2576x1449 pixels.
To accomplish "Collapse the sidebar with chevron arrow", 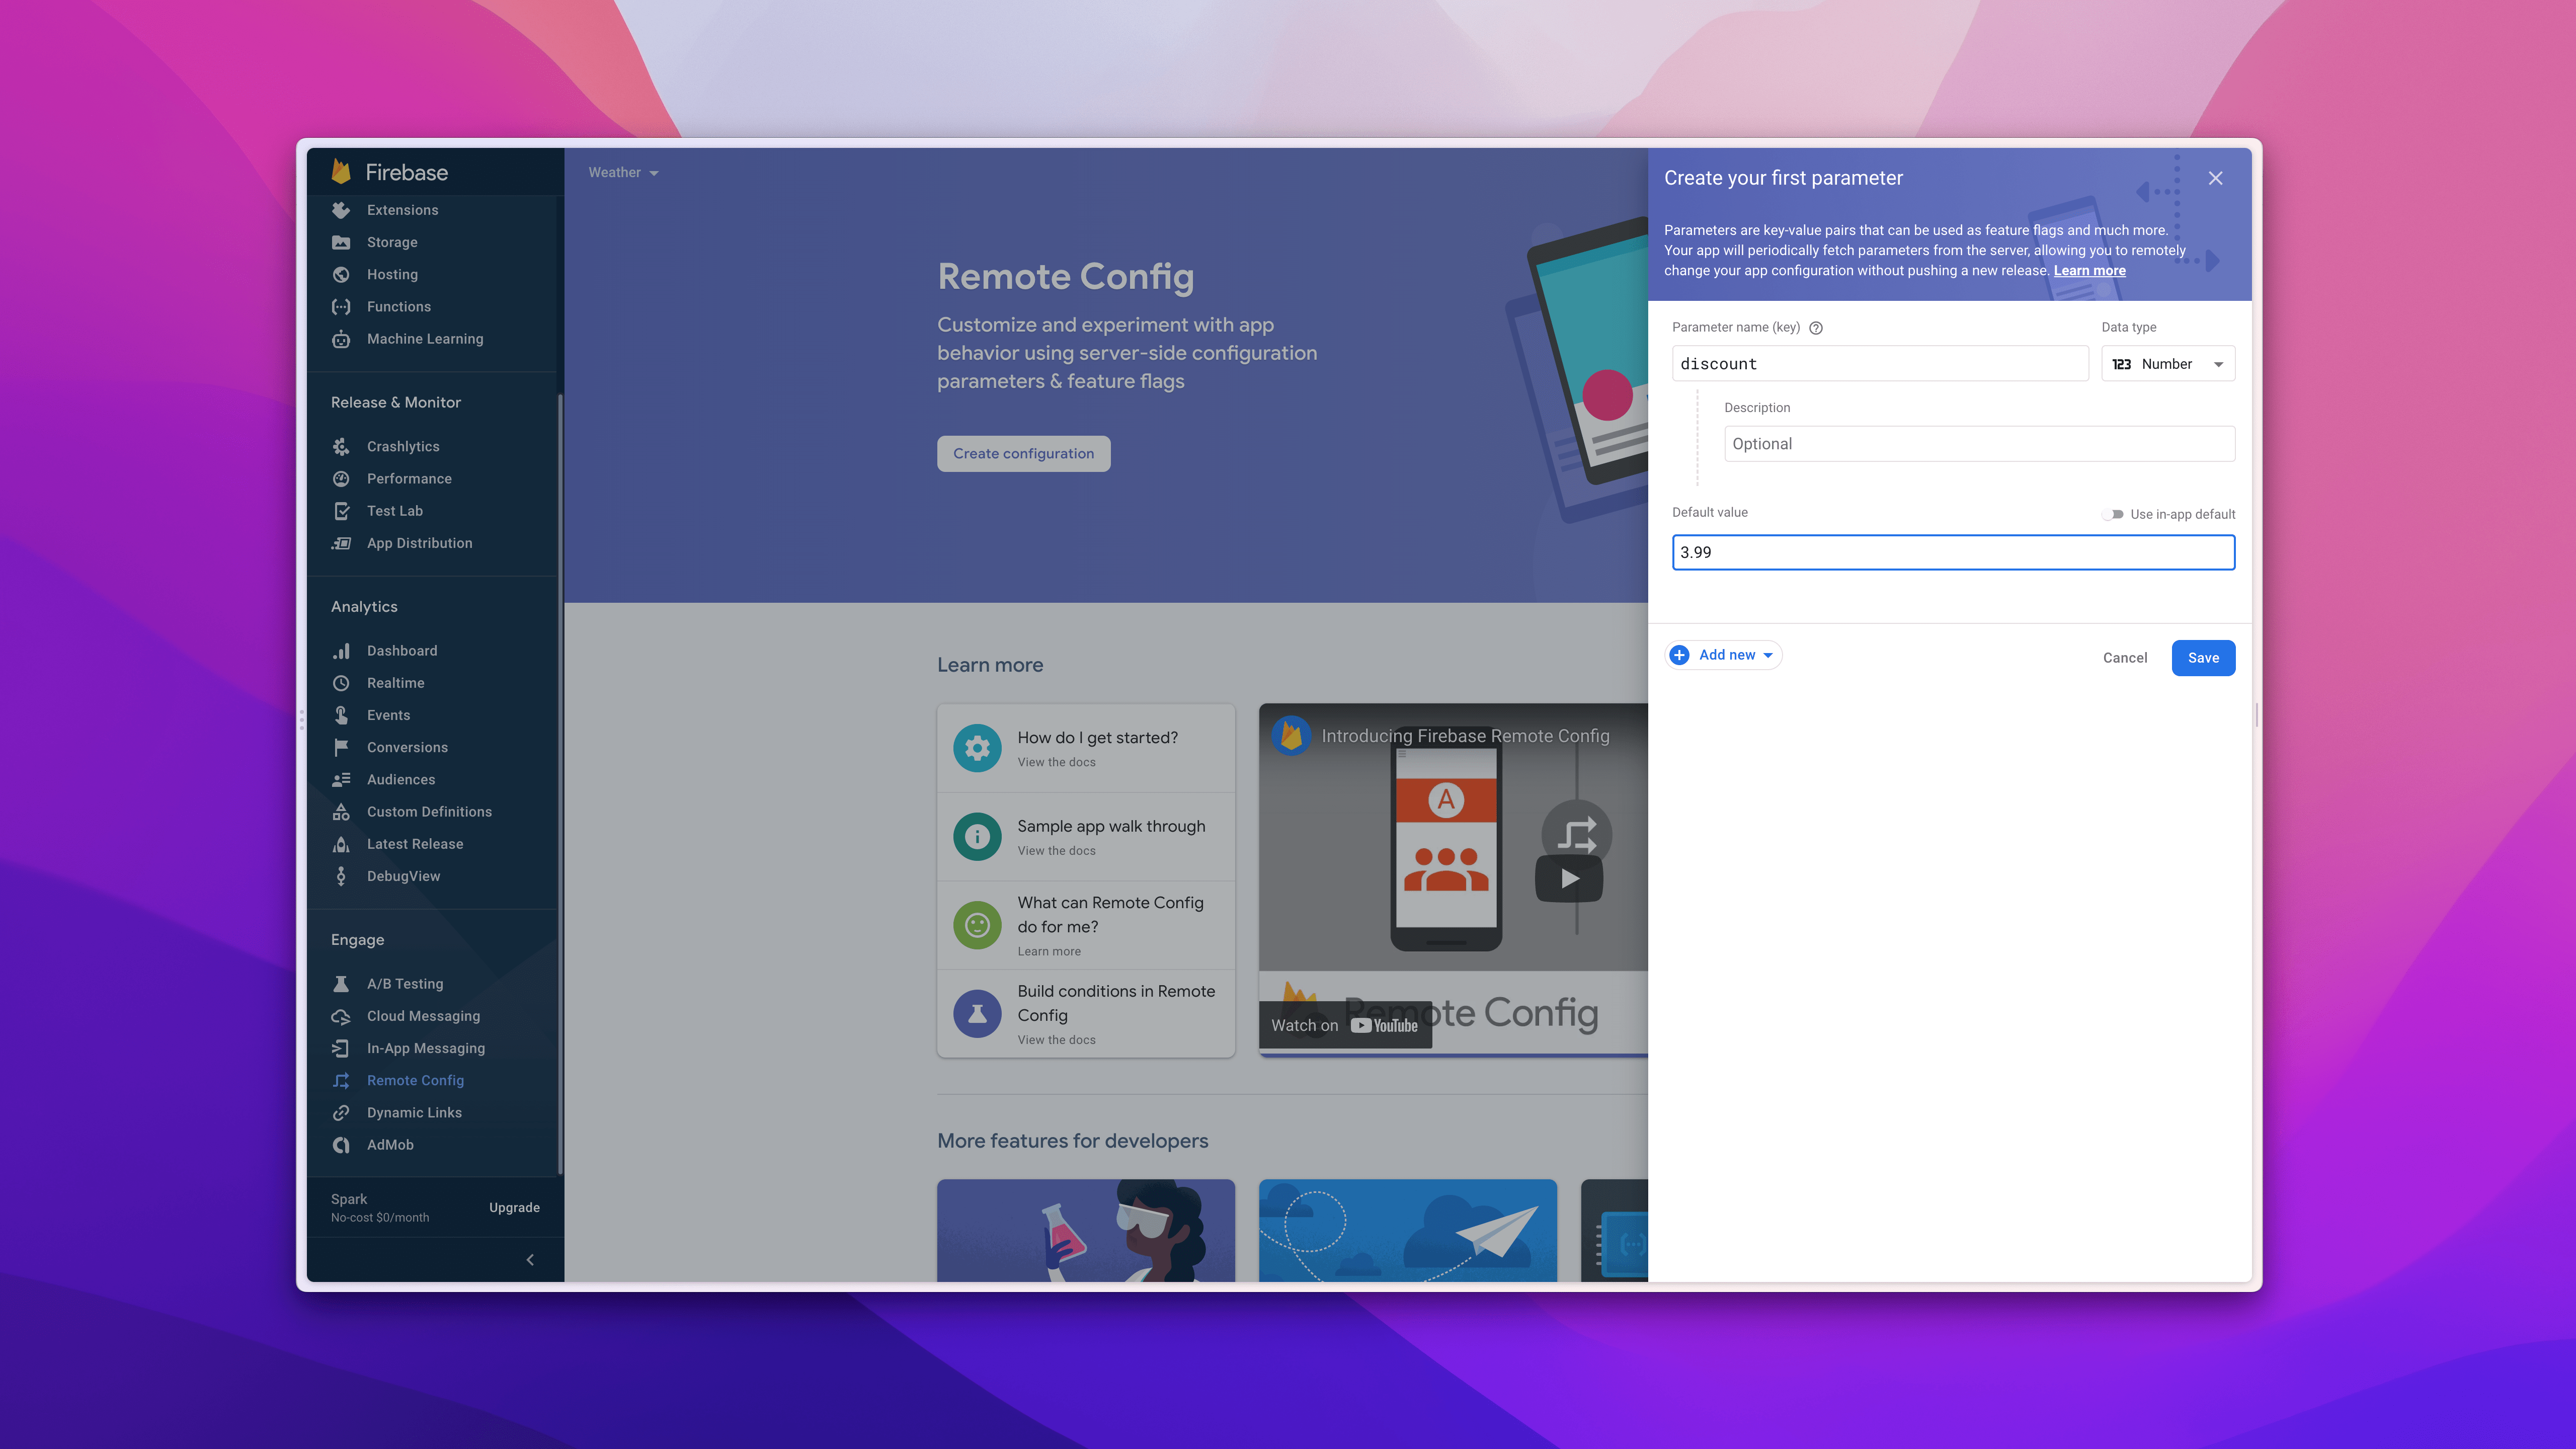I will [530, 1260].
